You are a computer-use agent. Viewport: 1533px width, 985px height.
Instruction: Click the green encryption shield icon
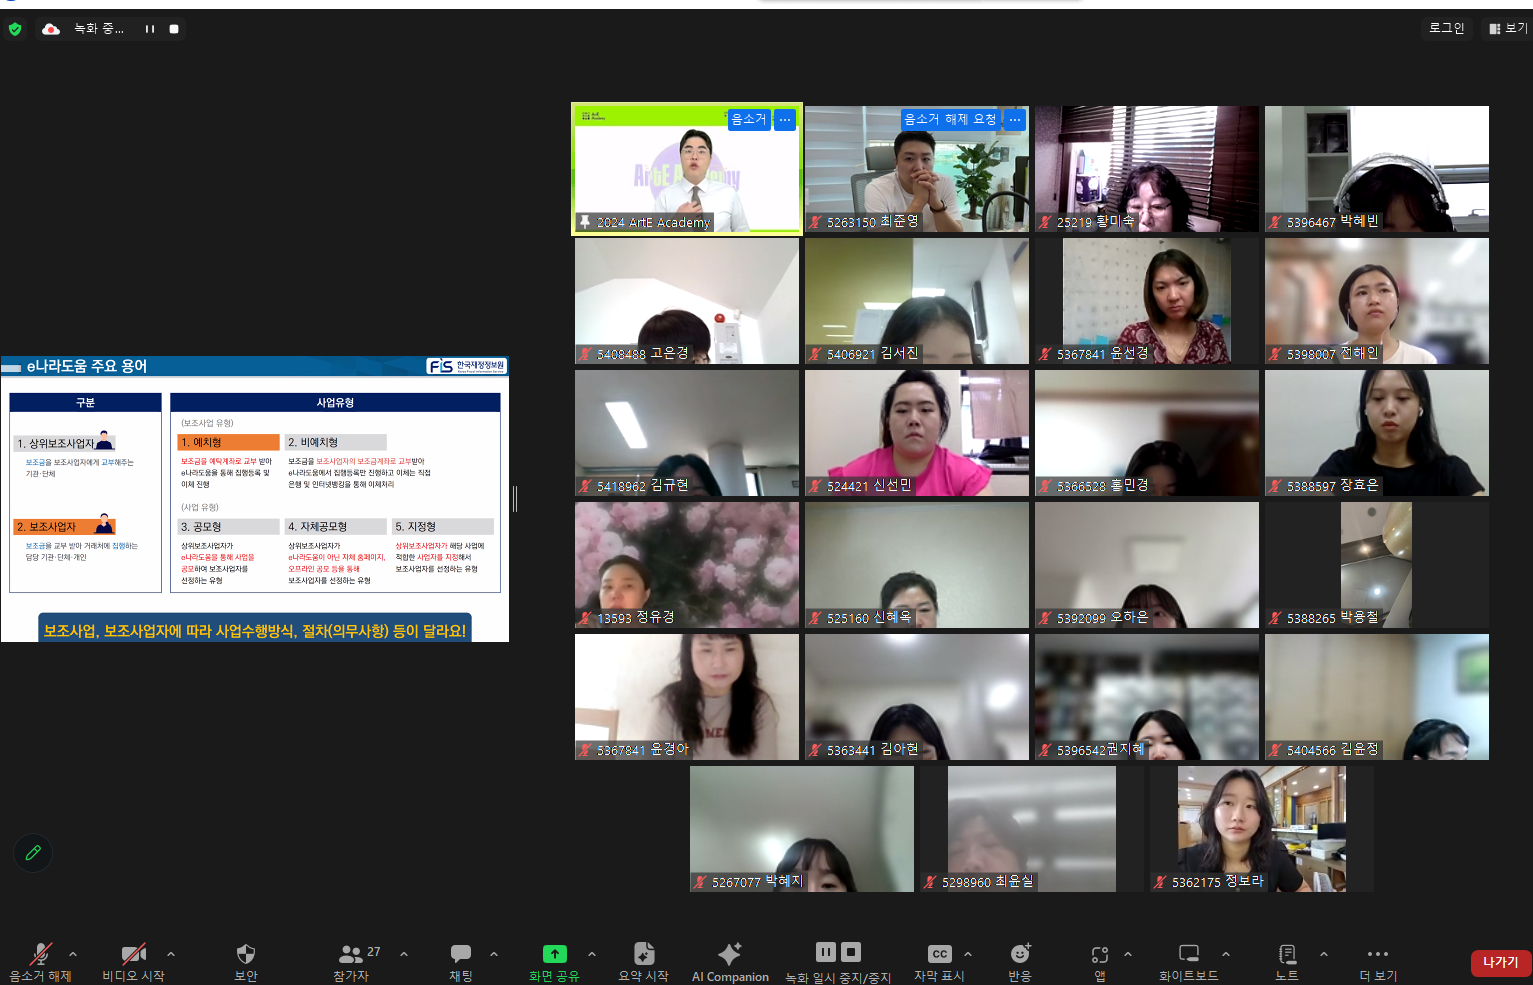[x=15, y=29]
